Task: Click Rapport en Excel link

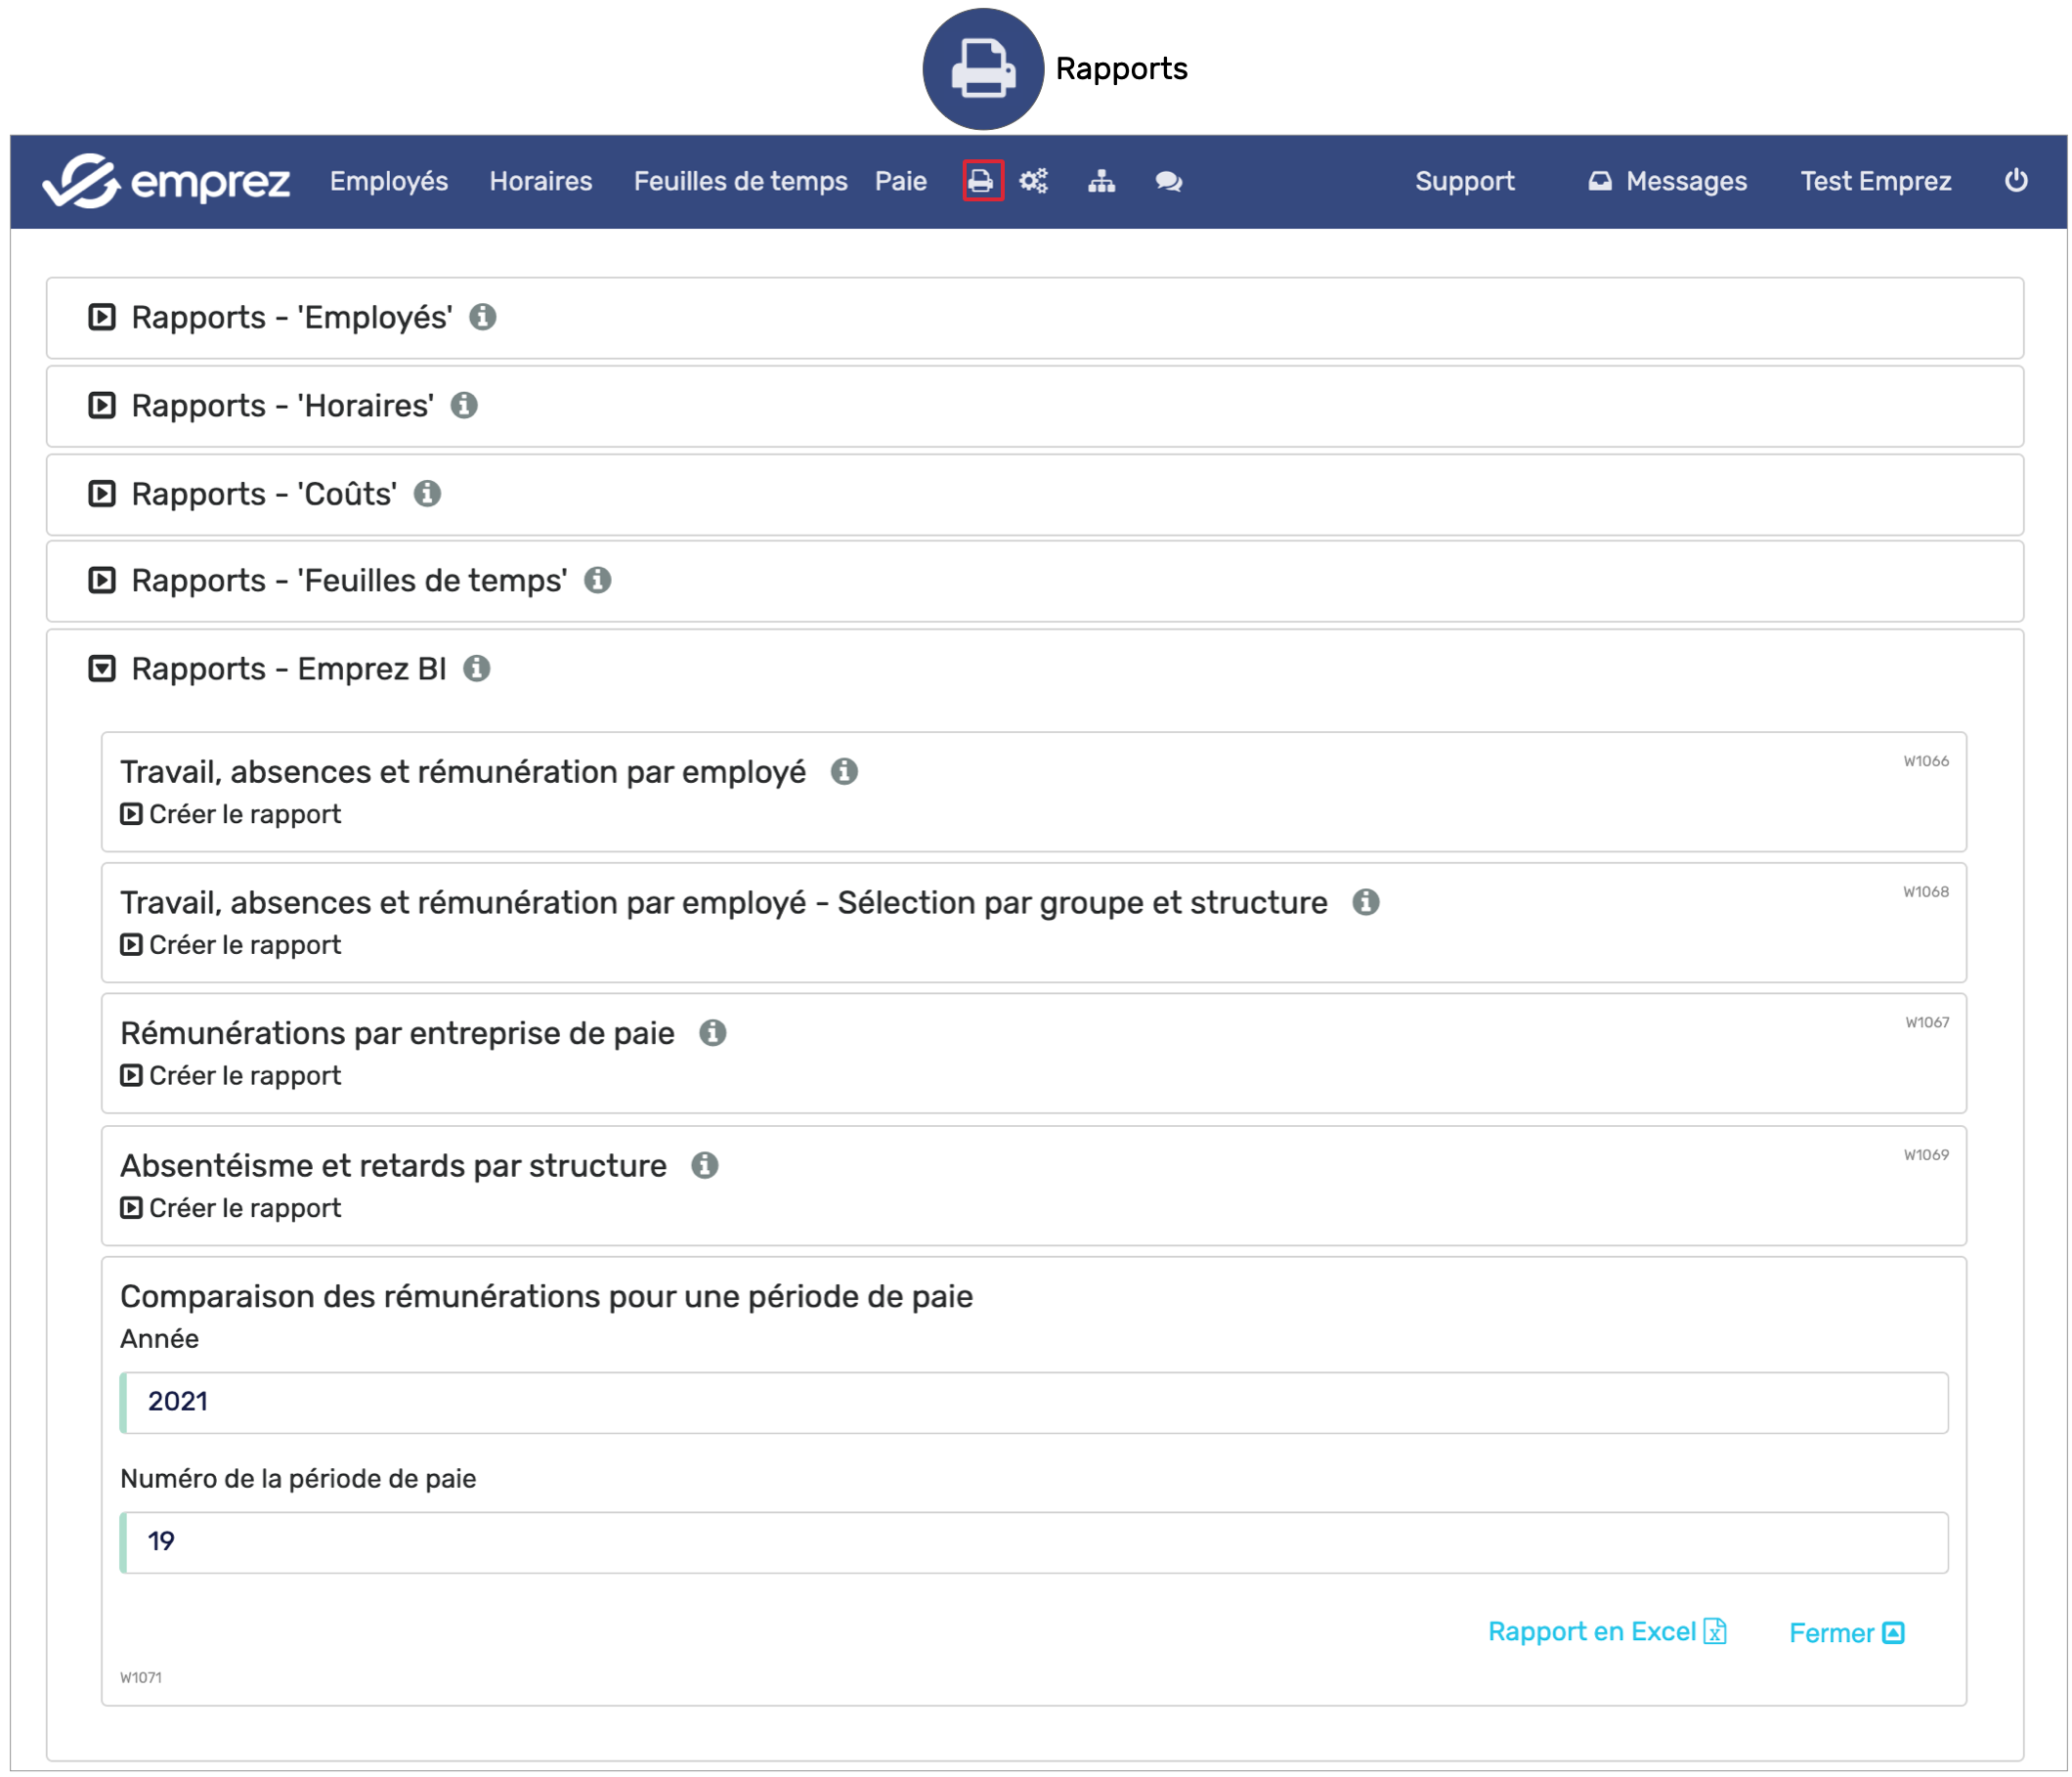Action: [x=1606, y=1632]
